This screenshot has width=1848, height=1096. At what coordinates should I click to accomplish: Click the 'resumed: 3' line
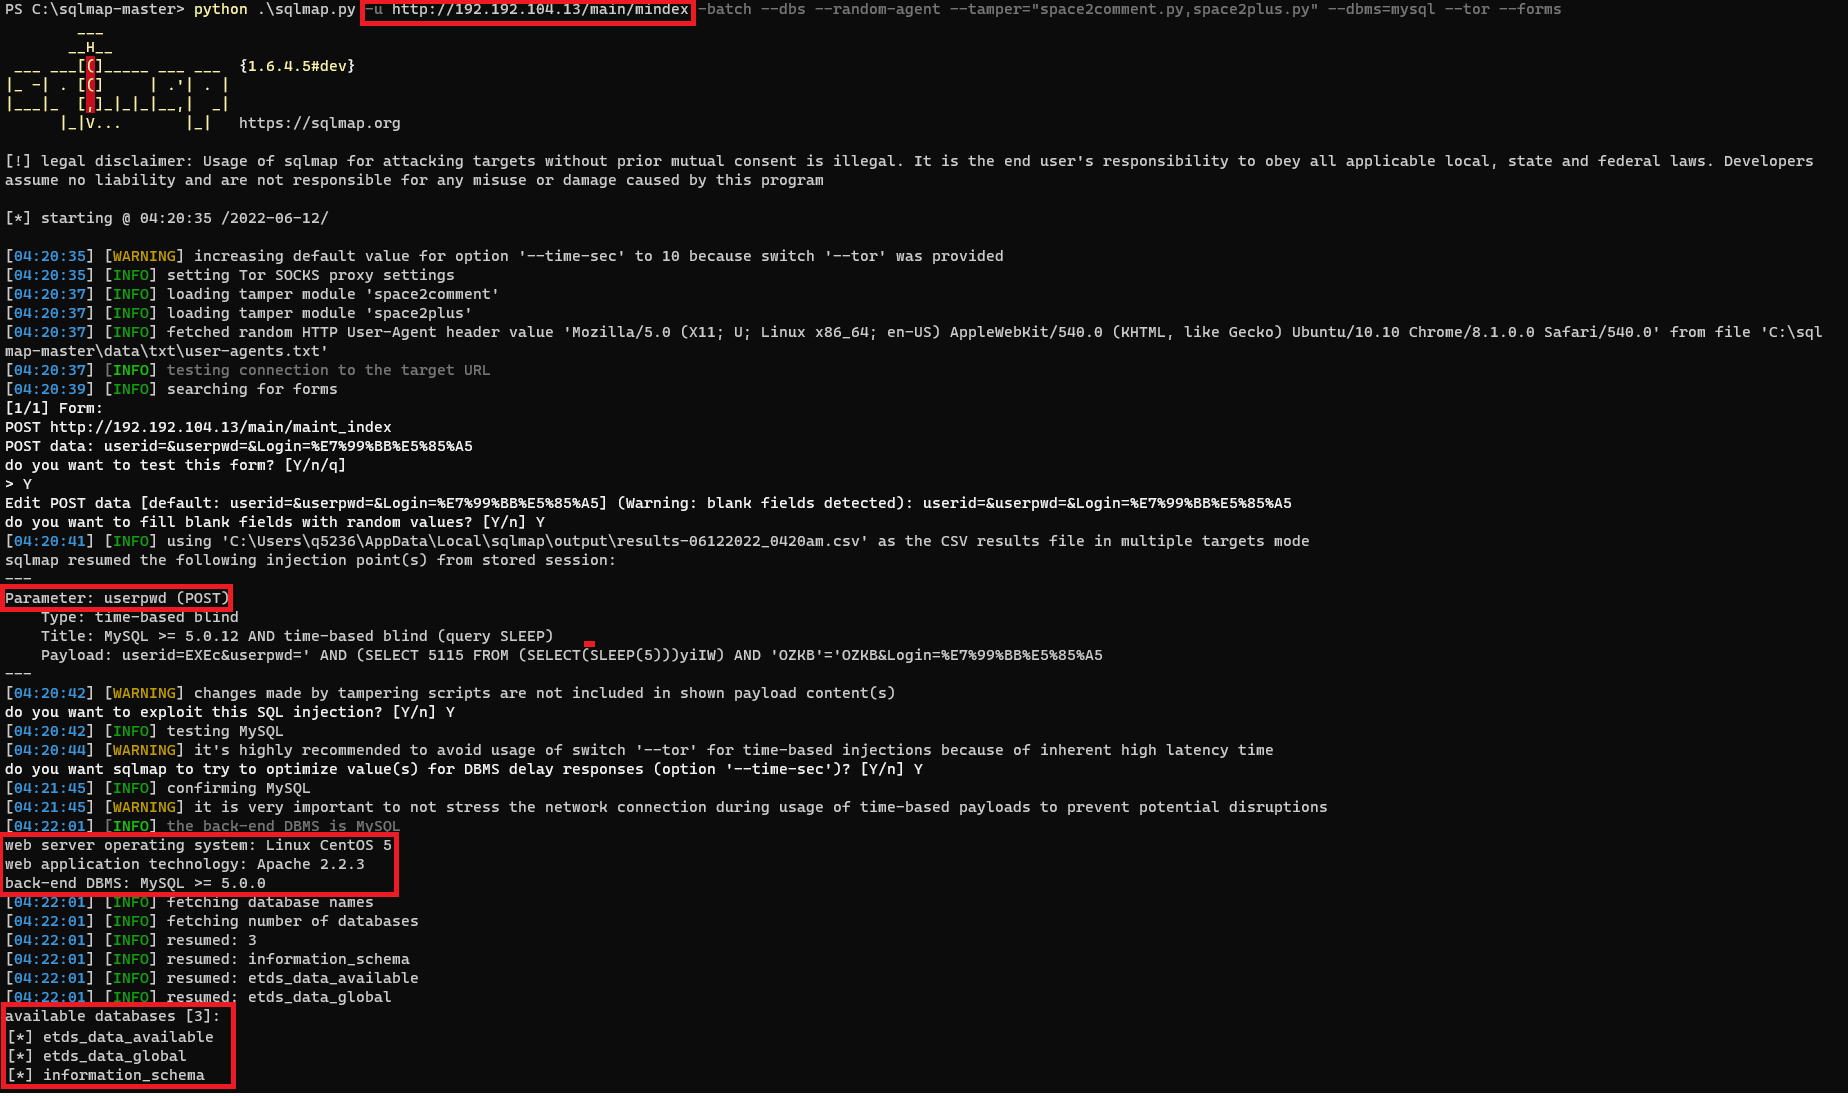pos(131,940)
